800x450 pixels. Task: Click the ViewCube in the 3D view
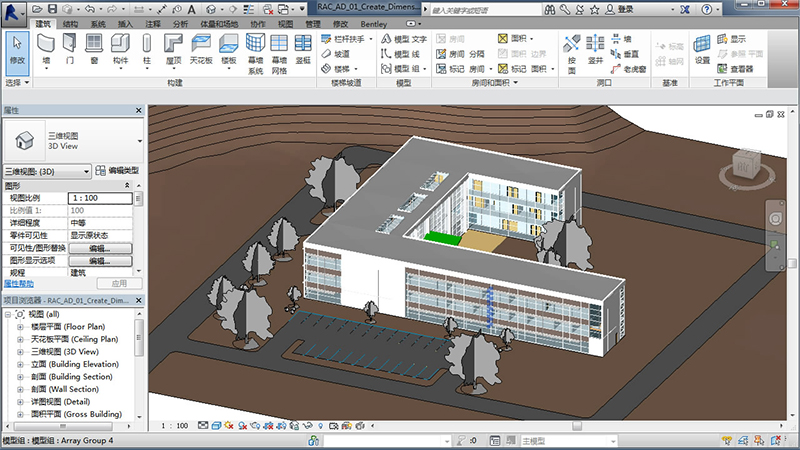tap(744, 167)
